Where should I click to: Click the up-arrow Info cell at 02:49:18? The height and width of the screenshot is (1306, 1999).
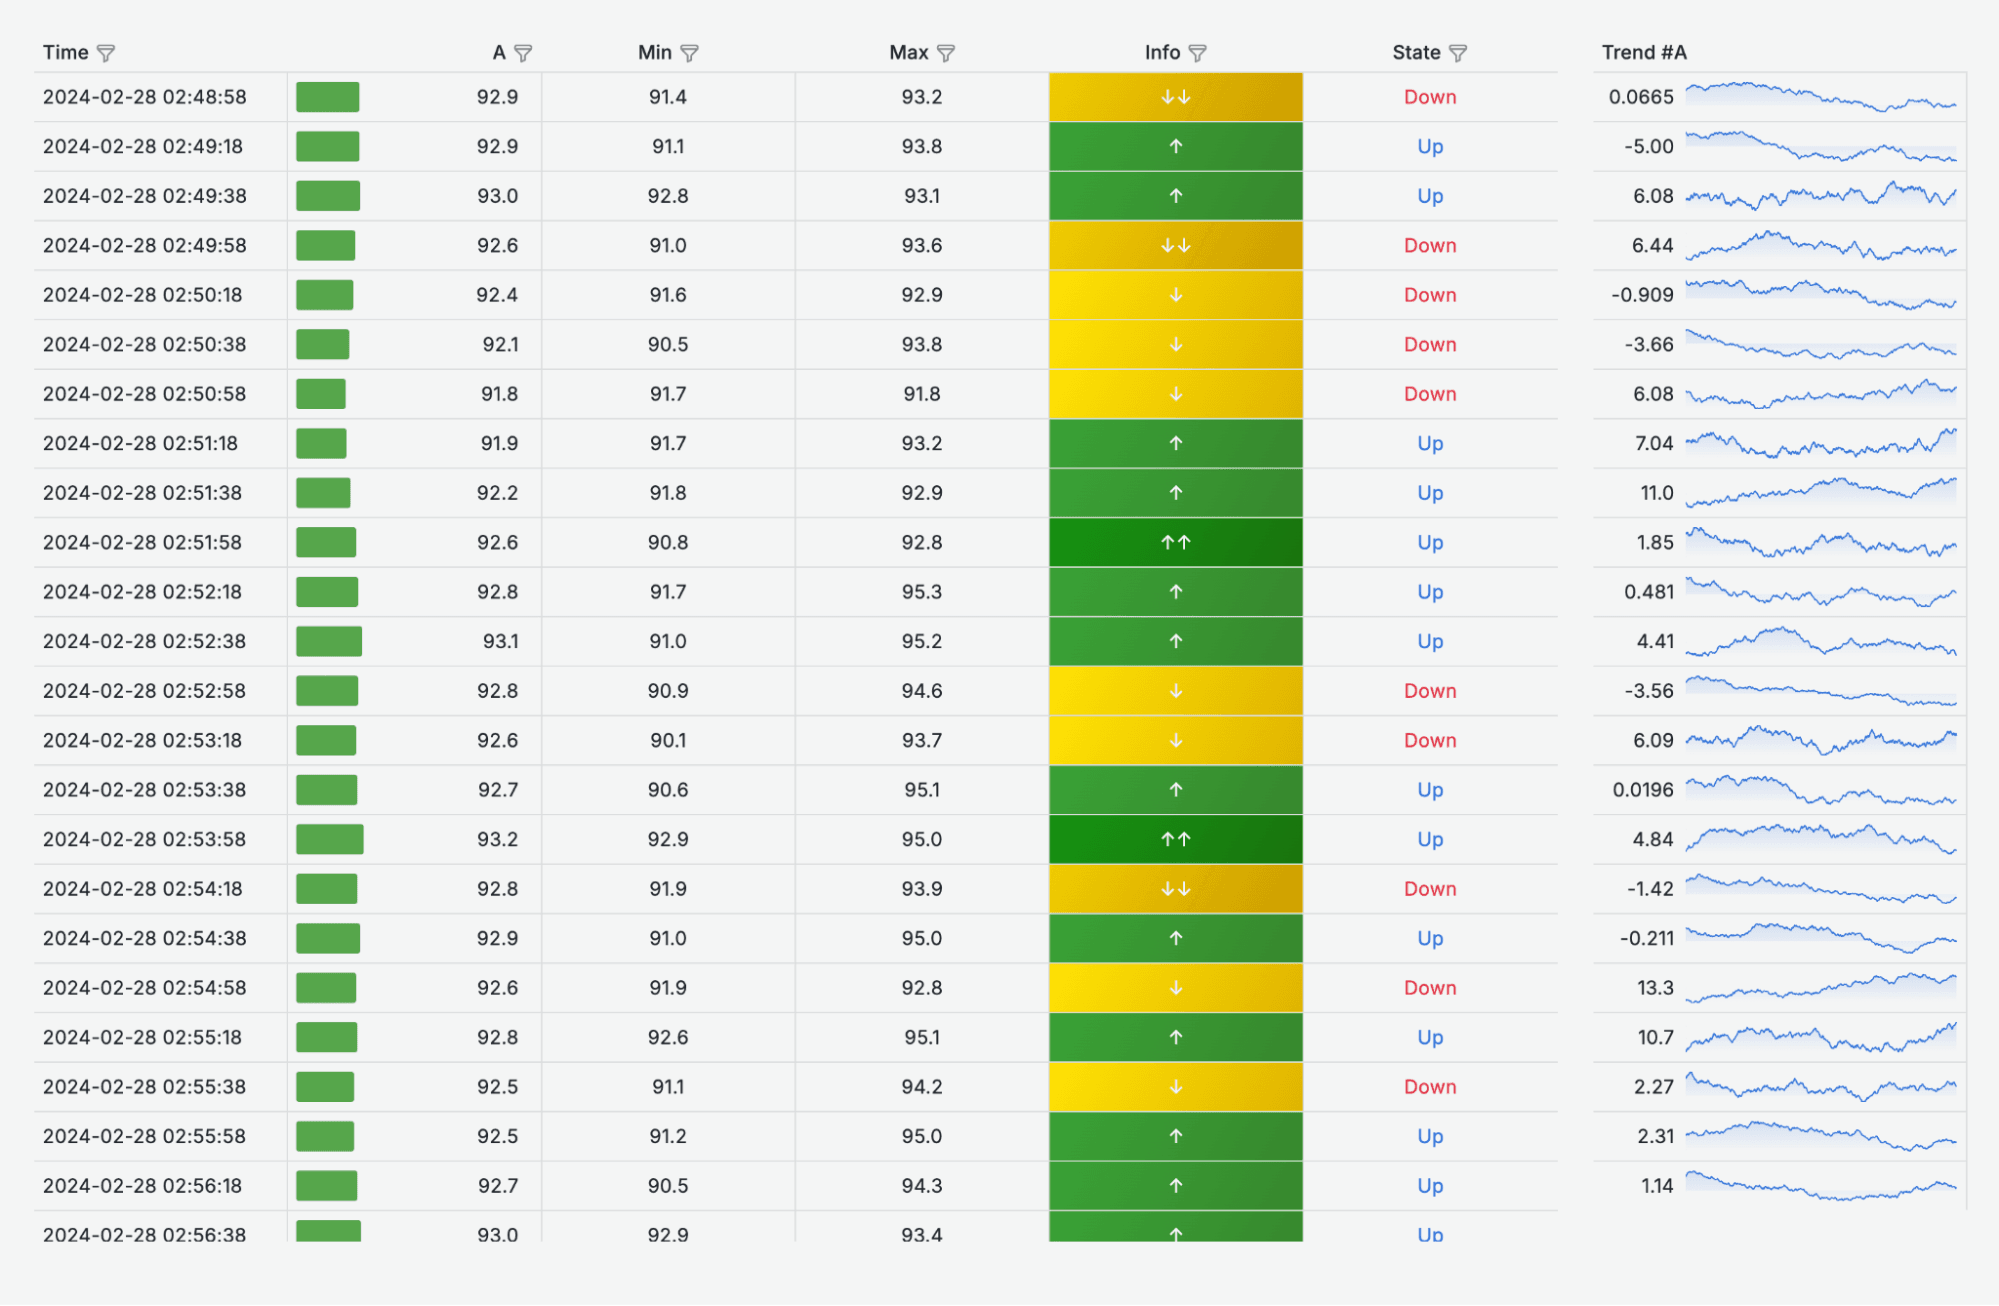click(1175, 146)
